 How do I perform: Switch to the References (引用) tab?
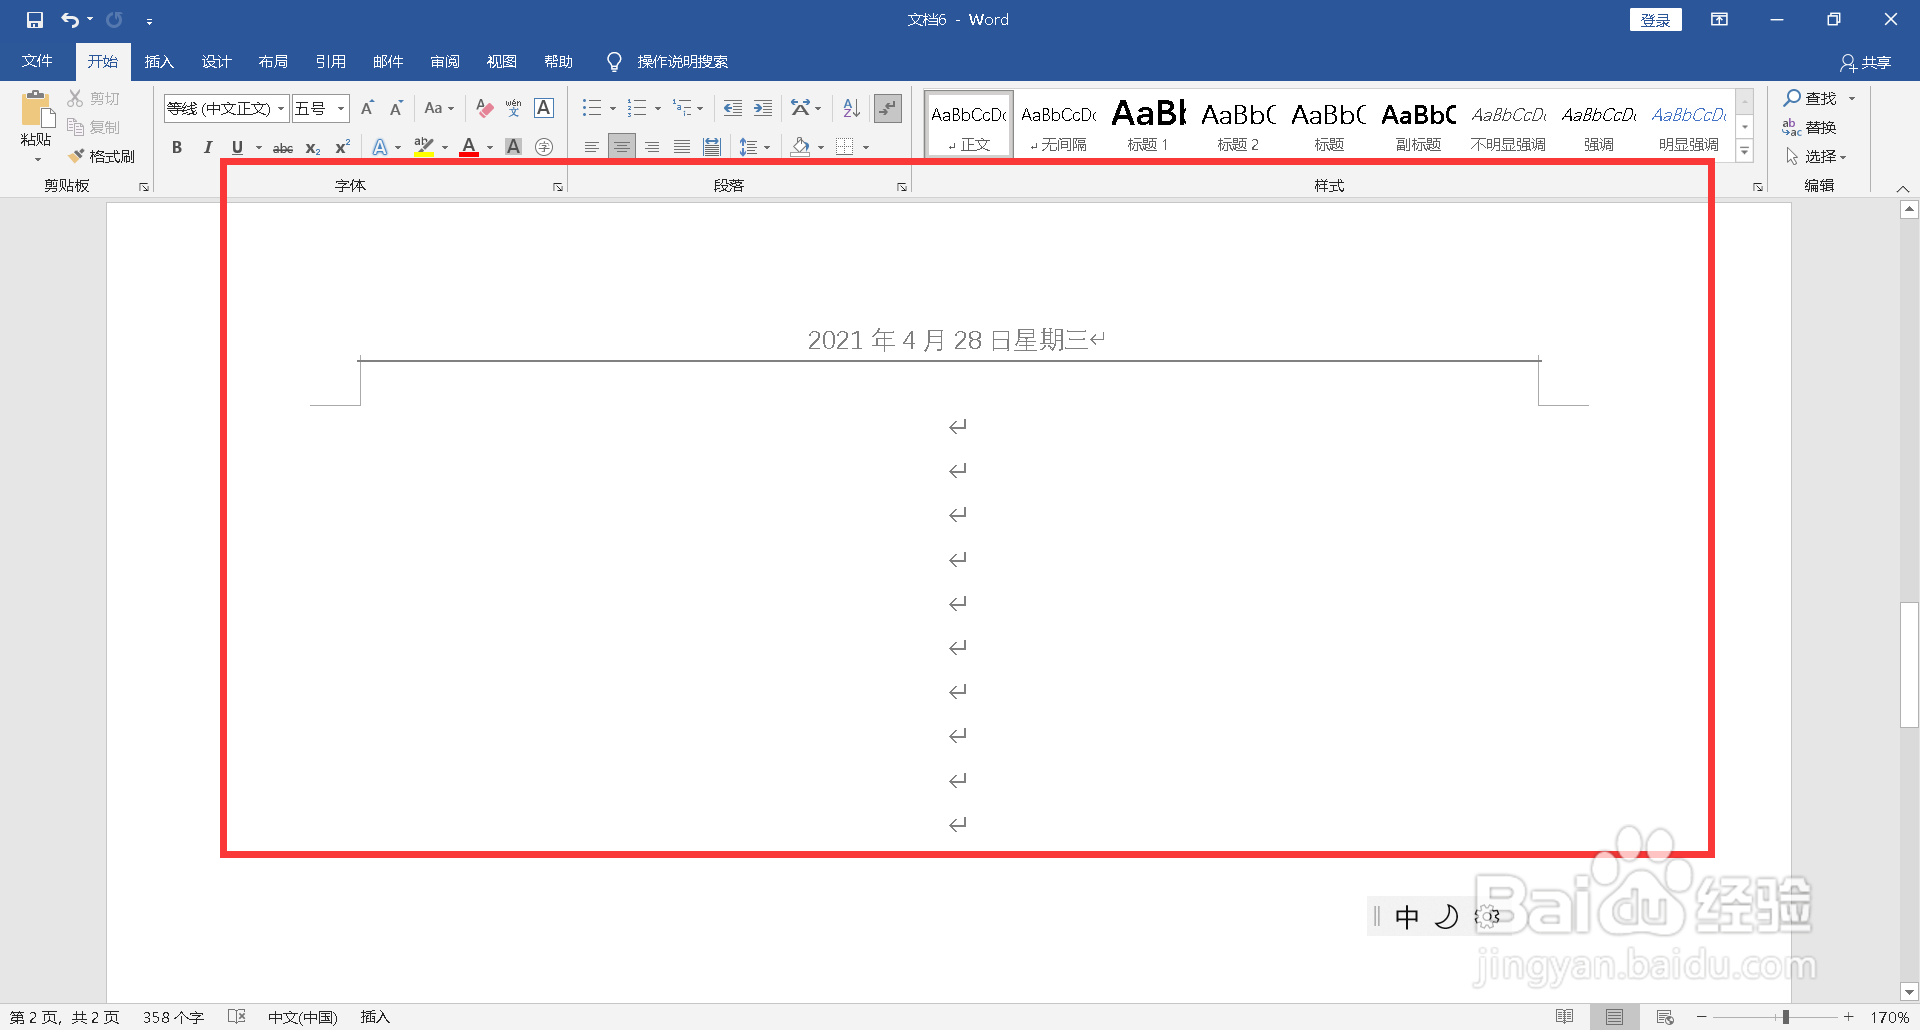[330, 61]
